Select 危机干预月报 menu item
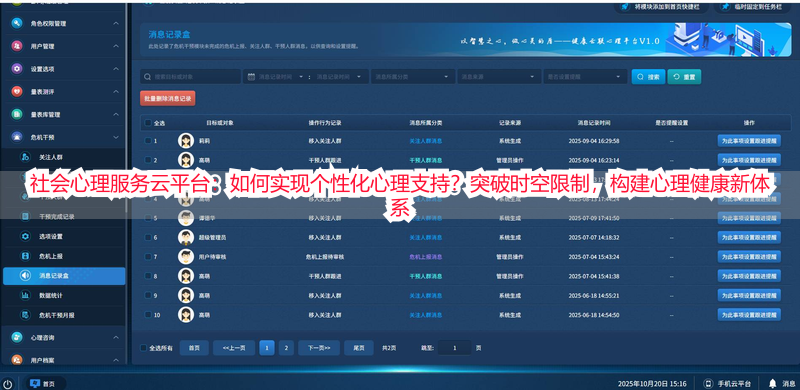Screen dimensions: 800x390 (x=64, y=315)
